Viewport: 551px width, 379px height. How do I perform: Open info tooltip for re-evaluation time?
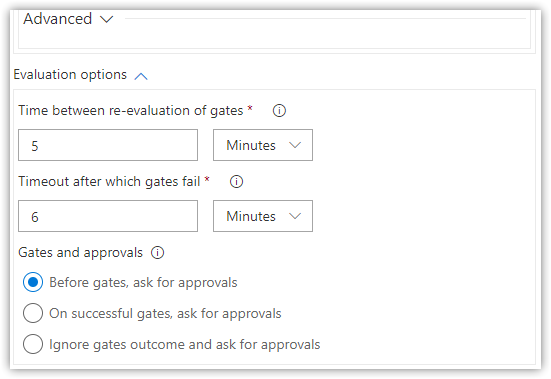point(279,111)
